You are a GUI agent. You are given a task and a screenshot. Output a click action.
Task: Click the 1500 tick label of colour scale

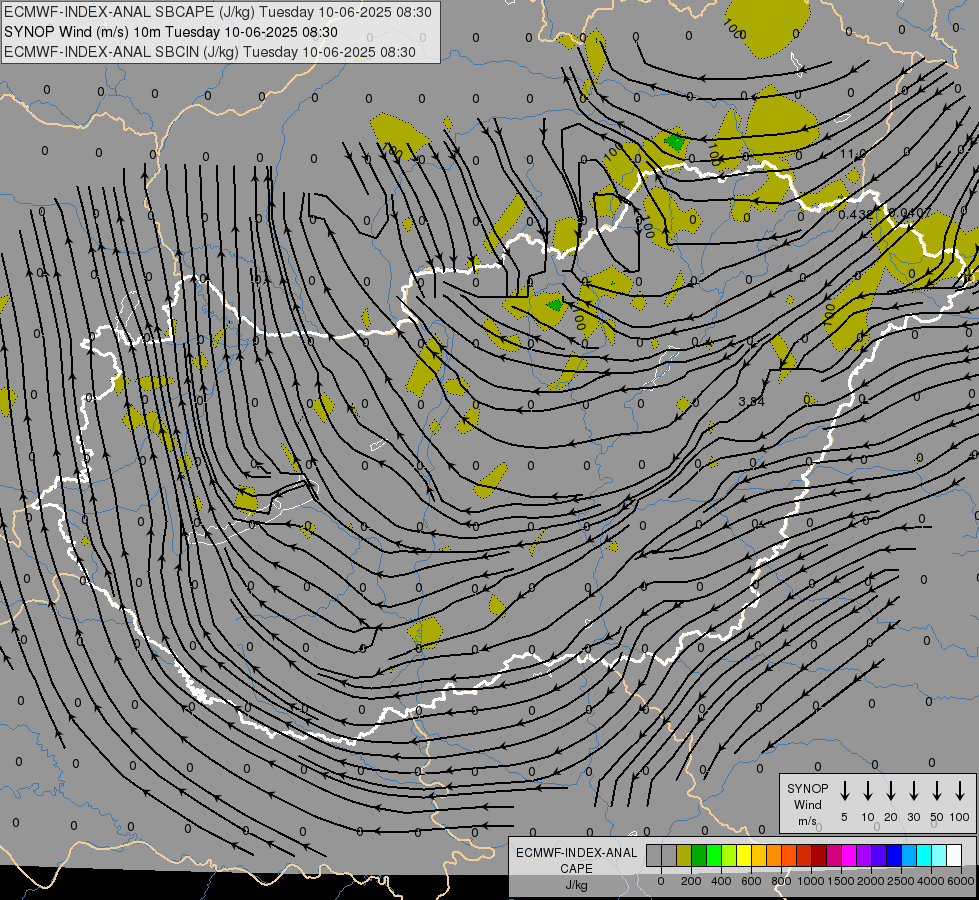841,881
